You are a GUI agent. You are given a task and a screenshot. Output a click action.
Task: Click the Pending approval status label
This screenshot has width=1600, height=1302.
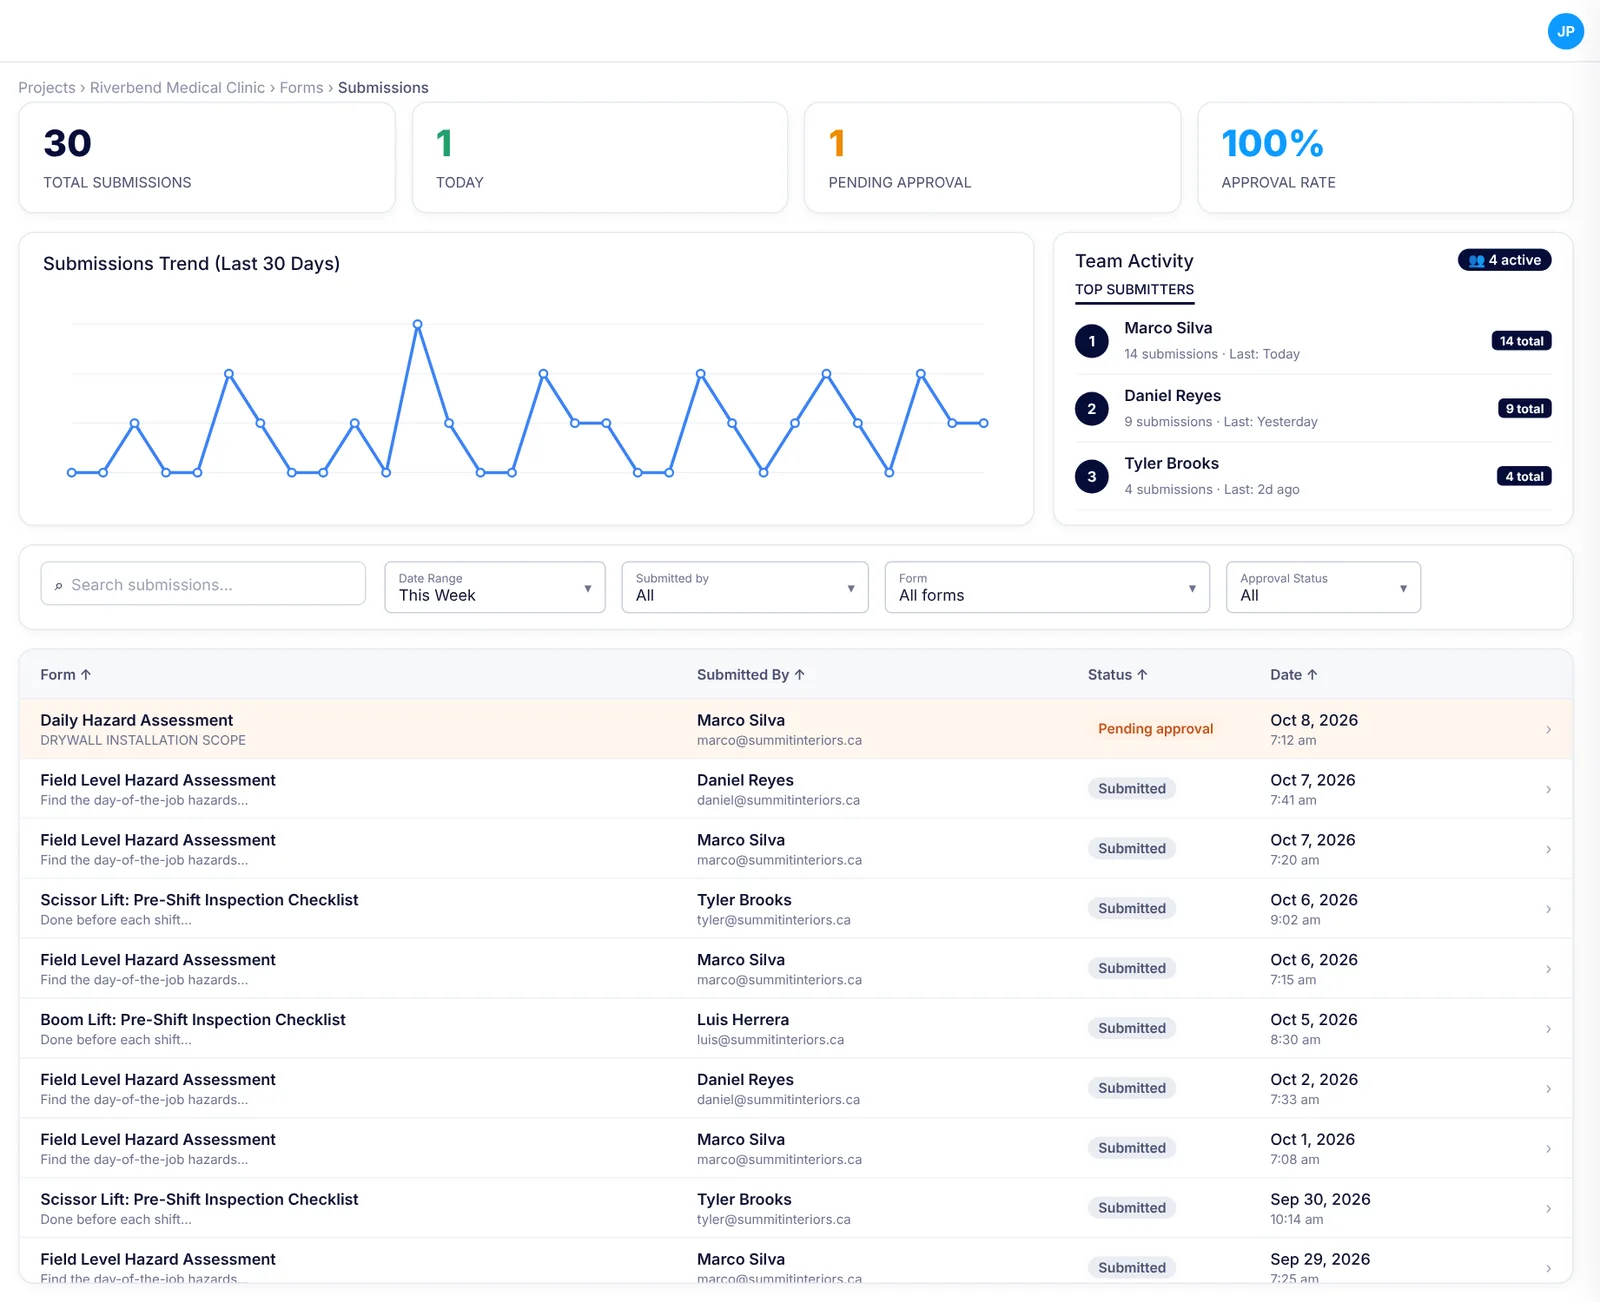[x=1155, y=729]
